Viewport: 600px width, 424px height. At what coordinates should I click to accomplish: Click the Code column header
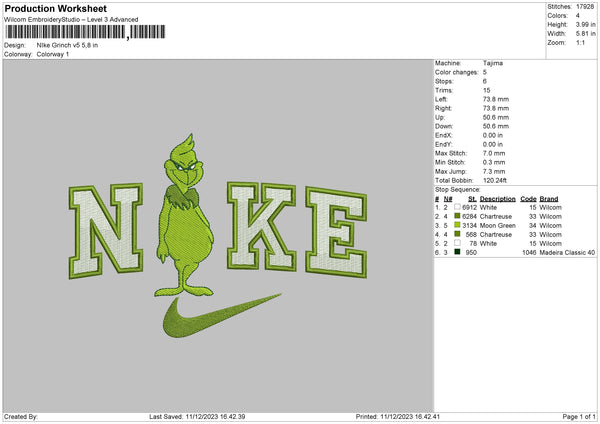click(528, 199)
